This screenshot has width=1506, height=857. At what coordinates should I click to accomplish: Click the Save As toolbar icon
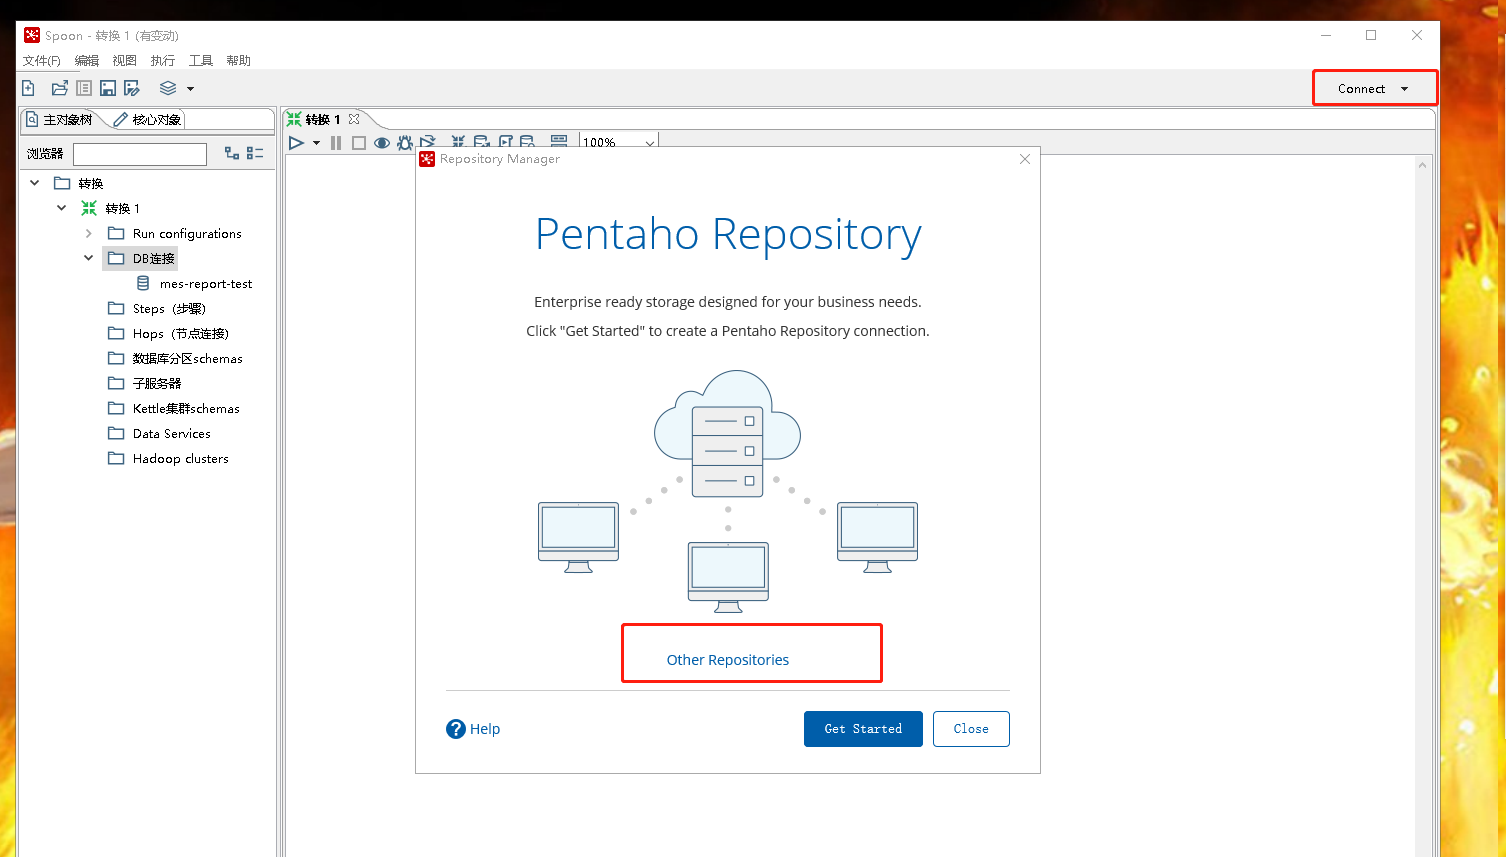click(132, 88)
